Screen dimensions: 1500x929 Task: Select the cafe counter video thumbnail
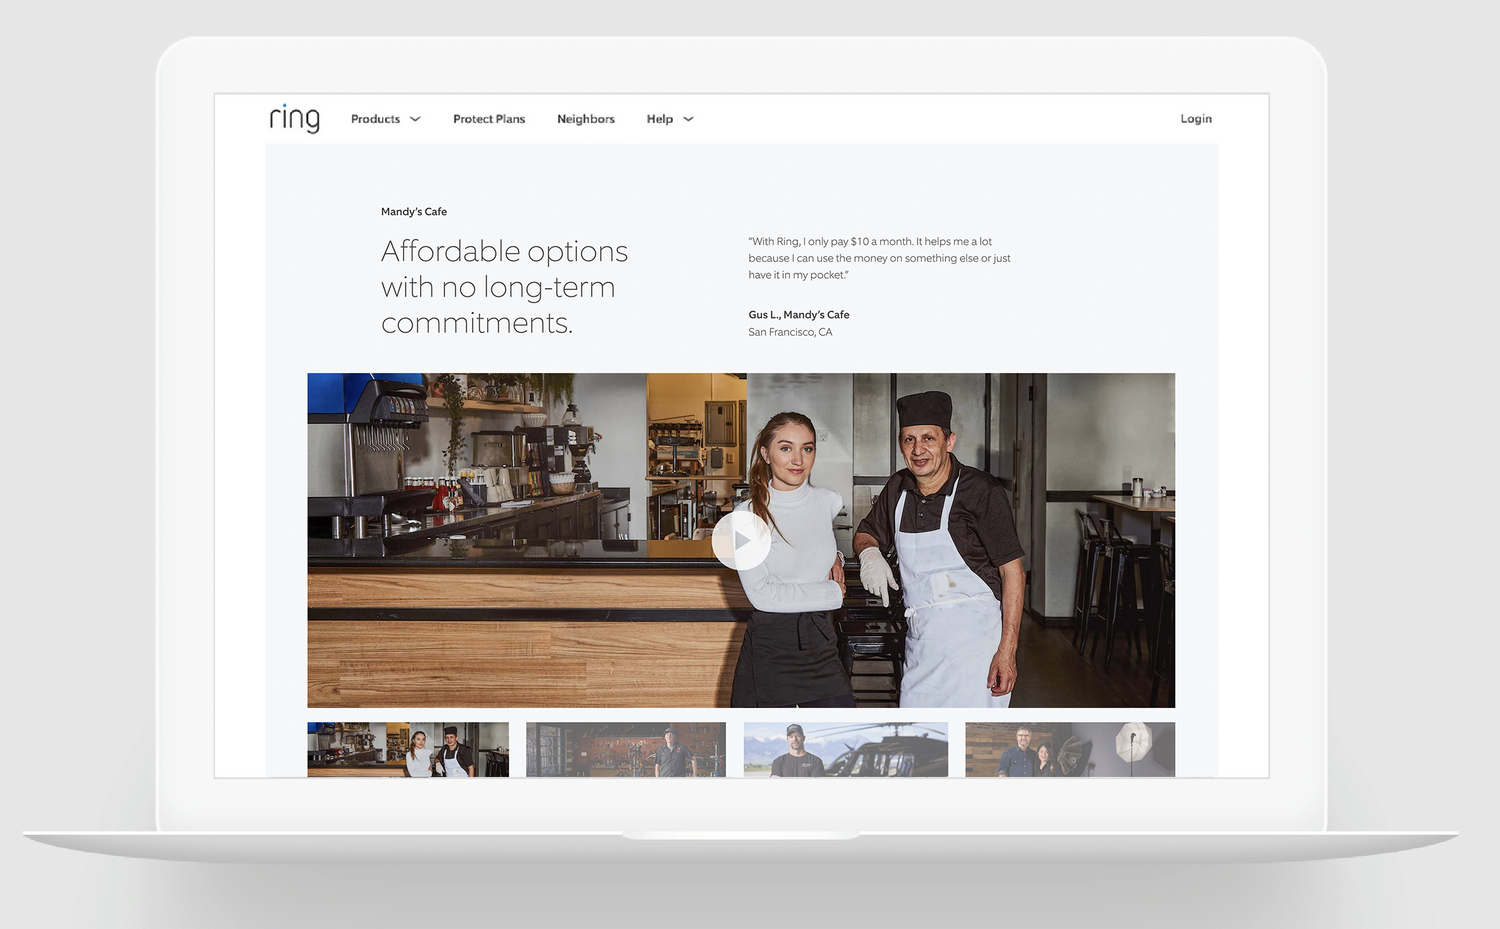coord(408,749)
